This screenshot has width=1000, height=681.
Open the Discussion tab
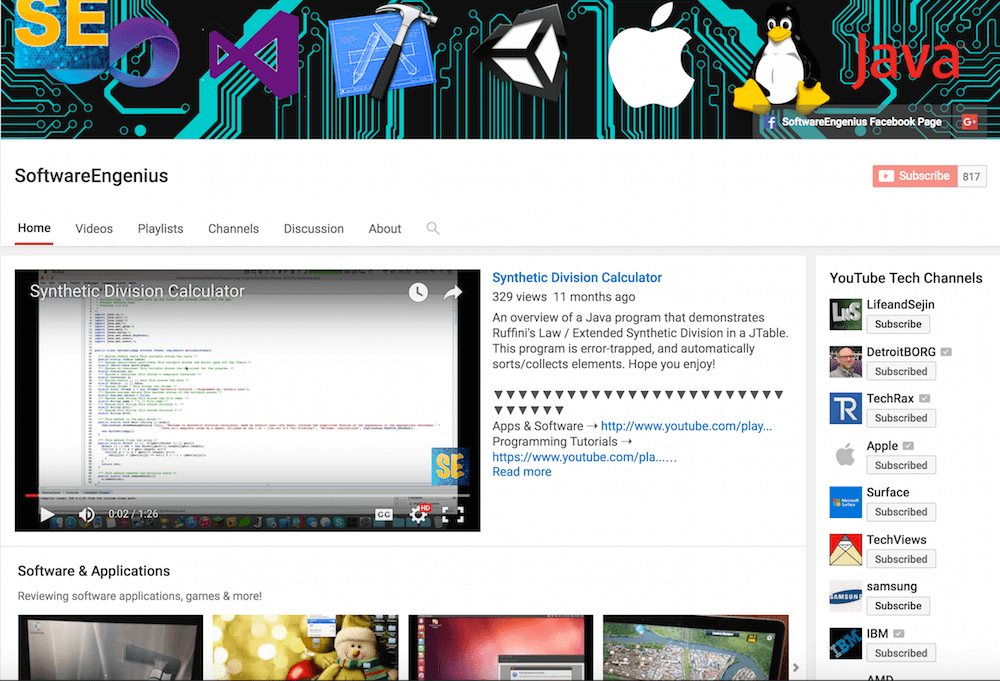click(314, 229)
